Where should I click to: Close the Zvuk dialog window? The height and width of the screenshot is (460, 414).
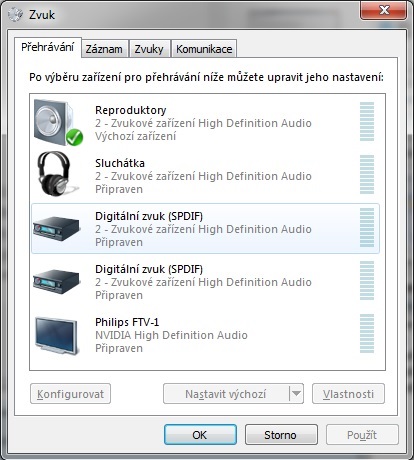coord(383,10)
